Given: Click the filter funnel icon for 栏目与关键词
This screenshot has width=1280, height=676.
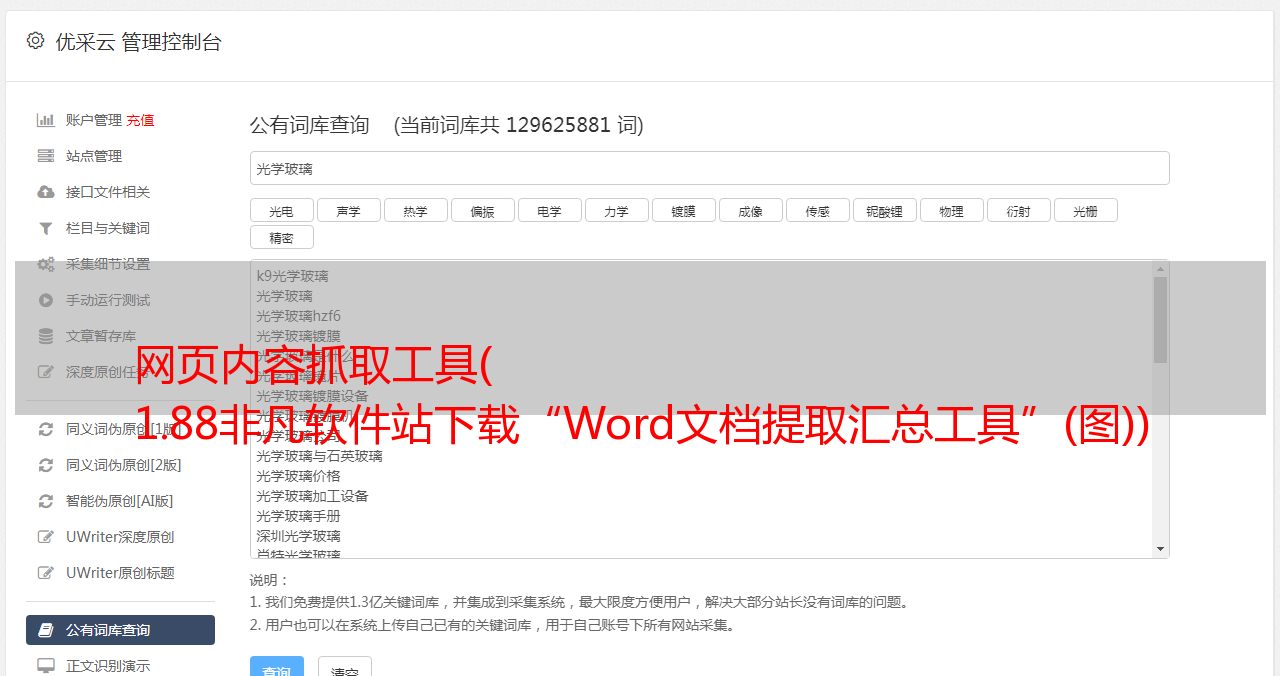Looking at the screenshot, I should 46,228.
